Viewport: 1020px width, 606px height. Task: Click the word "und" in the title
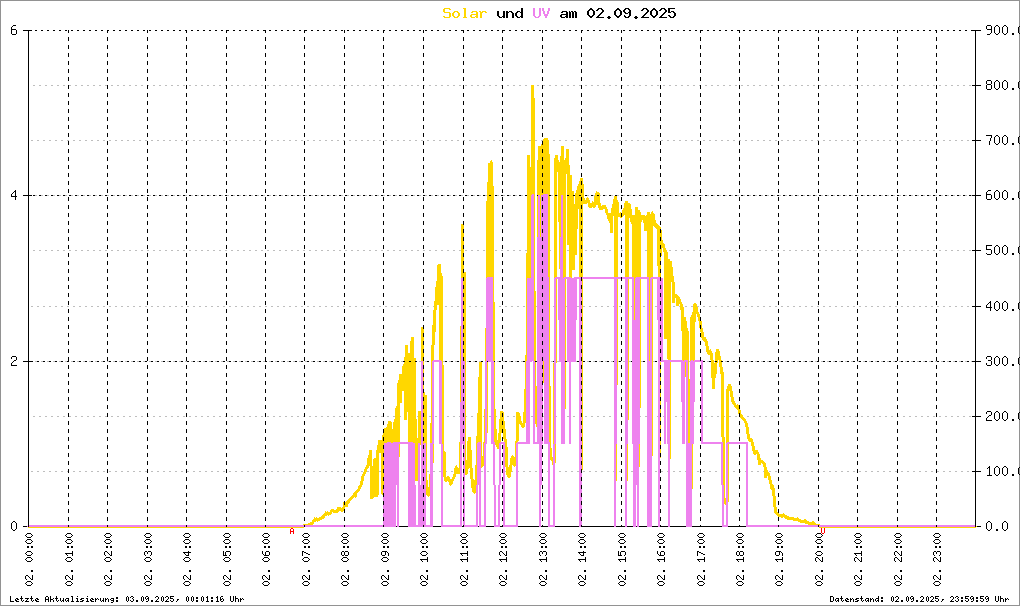(x=509, y=13)
